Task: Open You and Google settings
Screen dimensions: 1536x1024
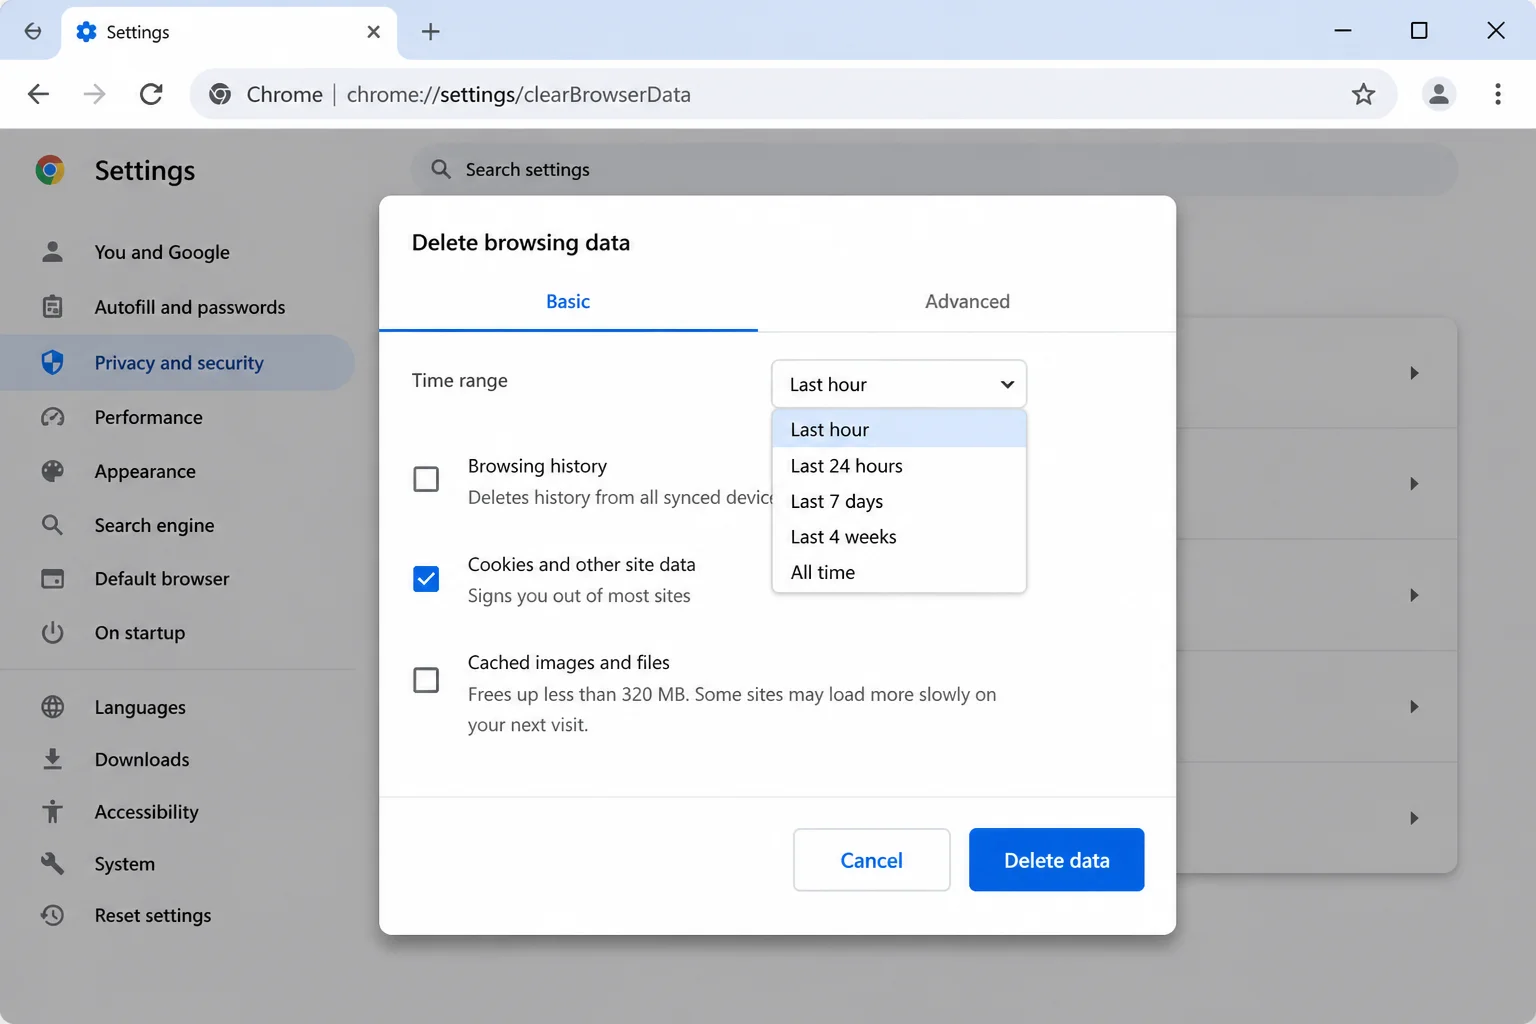Action: [x=162, y=252]
